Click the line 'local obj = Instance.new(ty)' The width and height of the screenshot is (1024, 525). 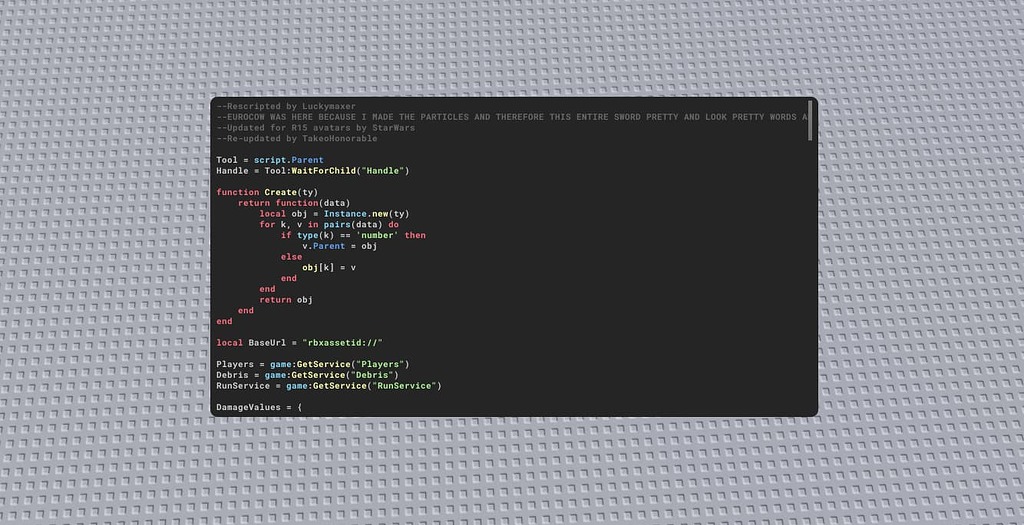334,214
